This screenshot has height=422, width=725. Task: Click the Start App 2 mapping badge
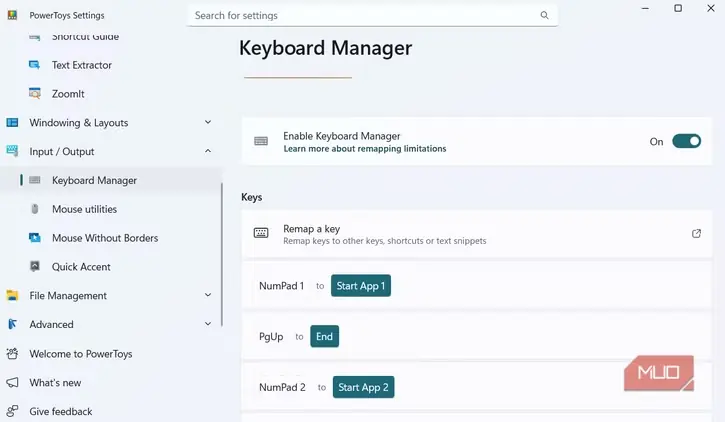coord(363,387)
